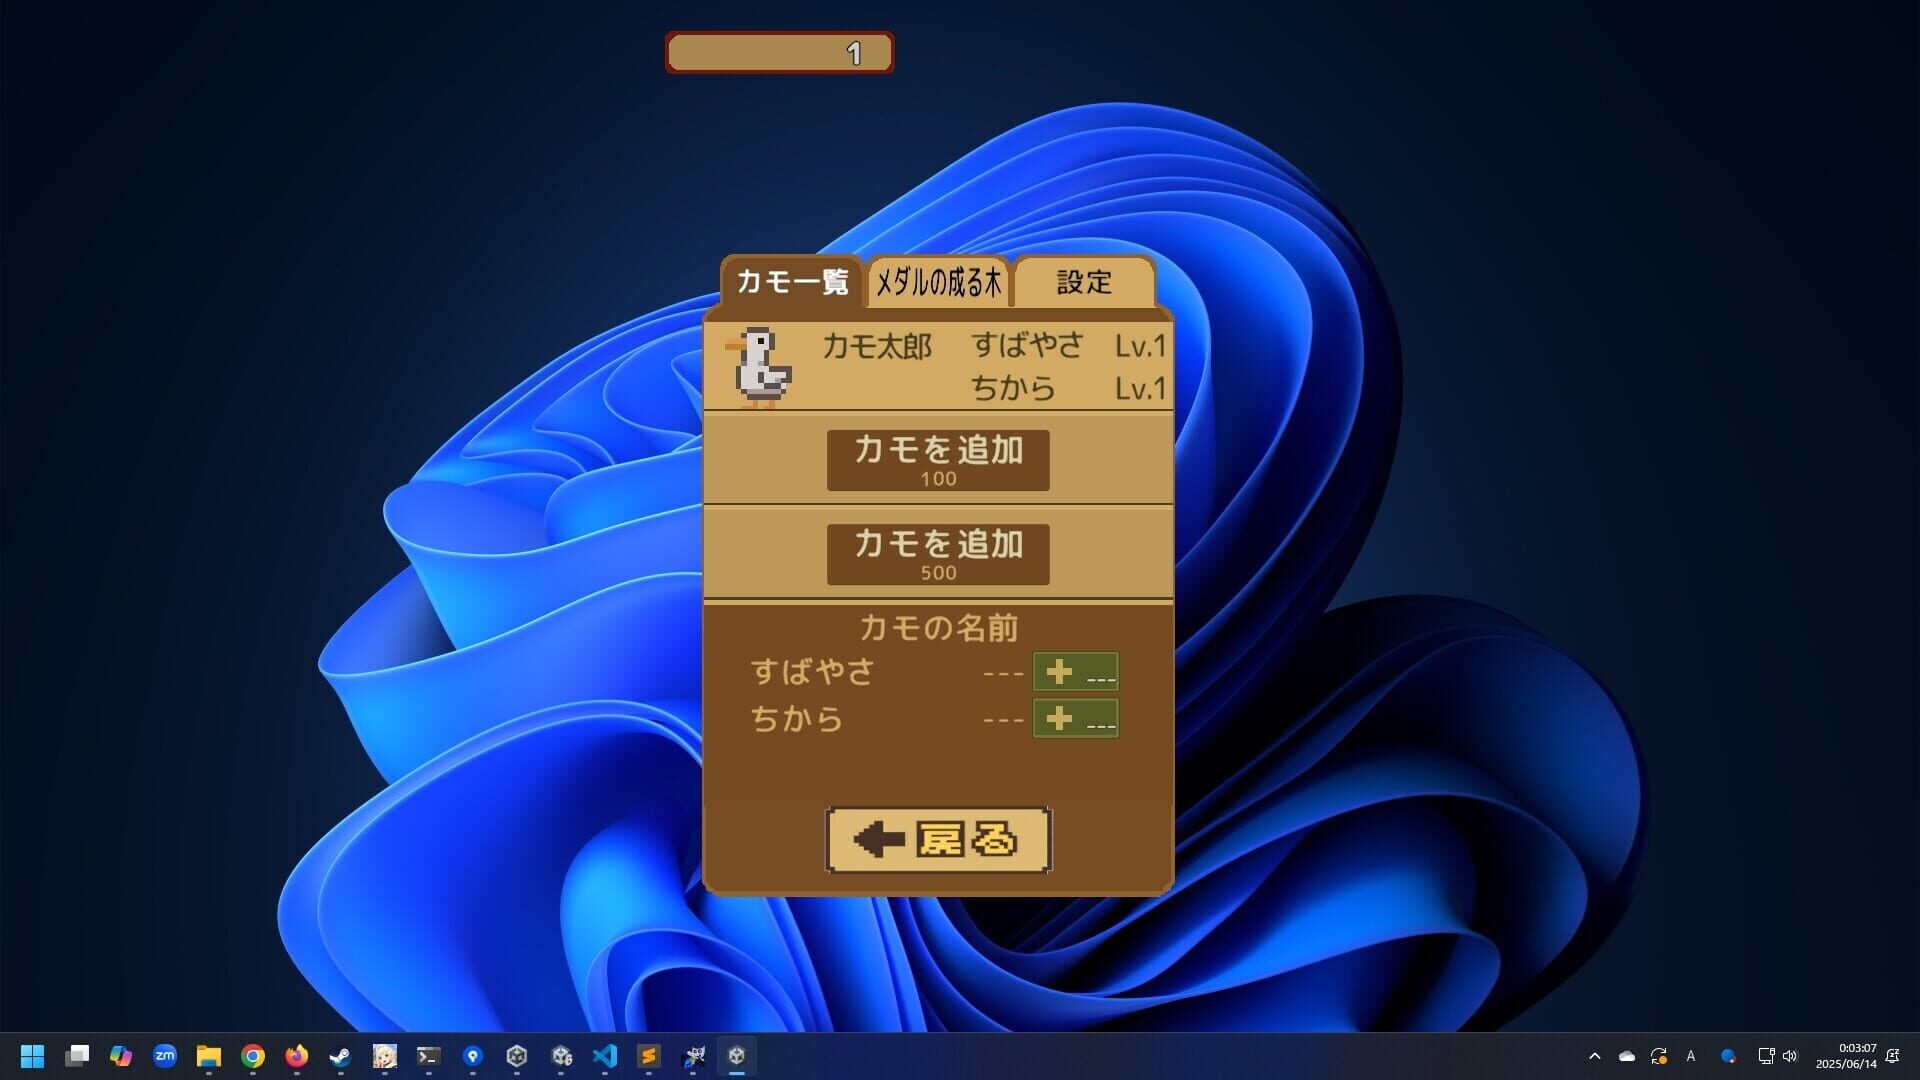
Task: Open Copilot from the taskbar
Action: (x=122, y=1057)
